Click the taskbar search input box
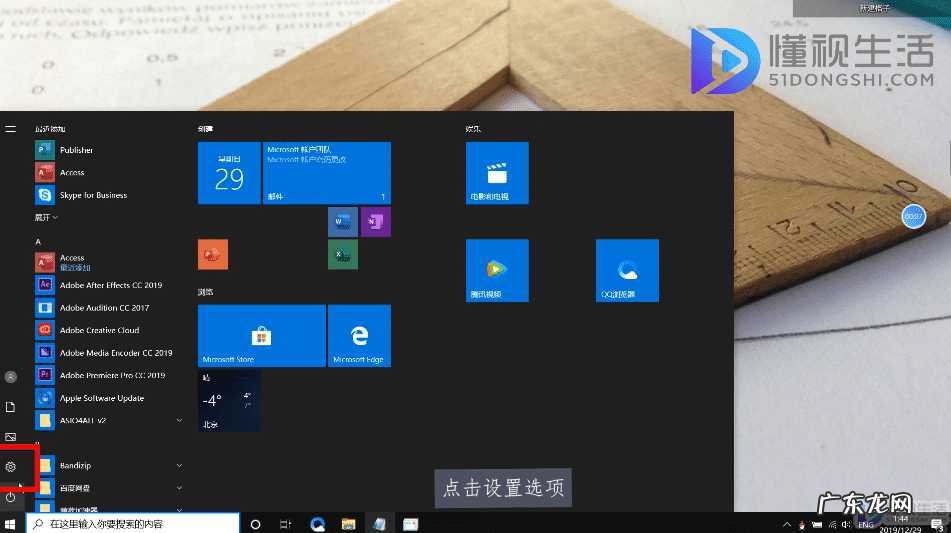 [135, 524]
